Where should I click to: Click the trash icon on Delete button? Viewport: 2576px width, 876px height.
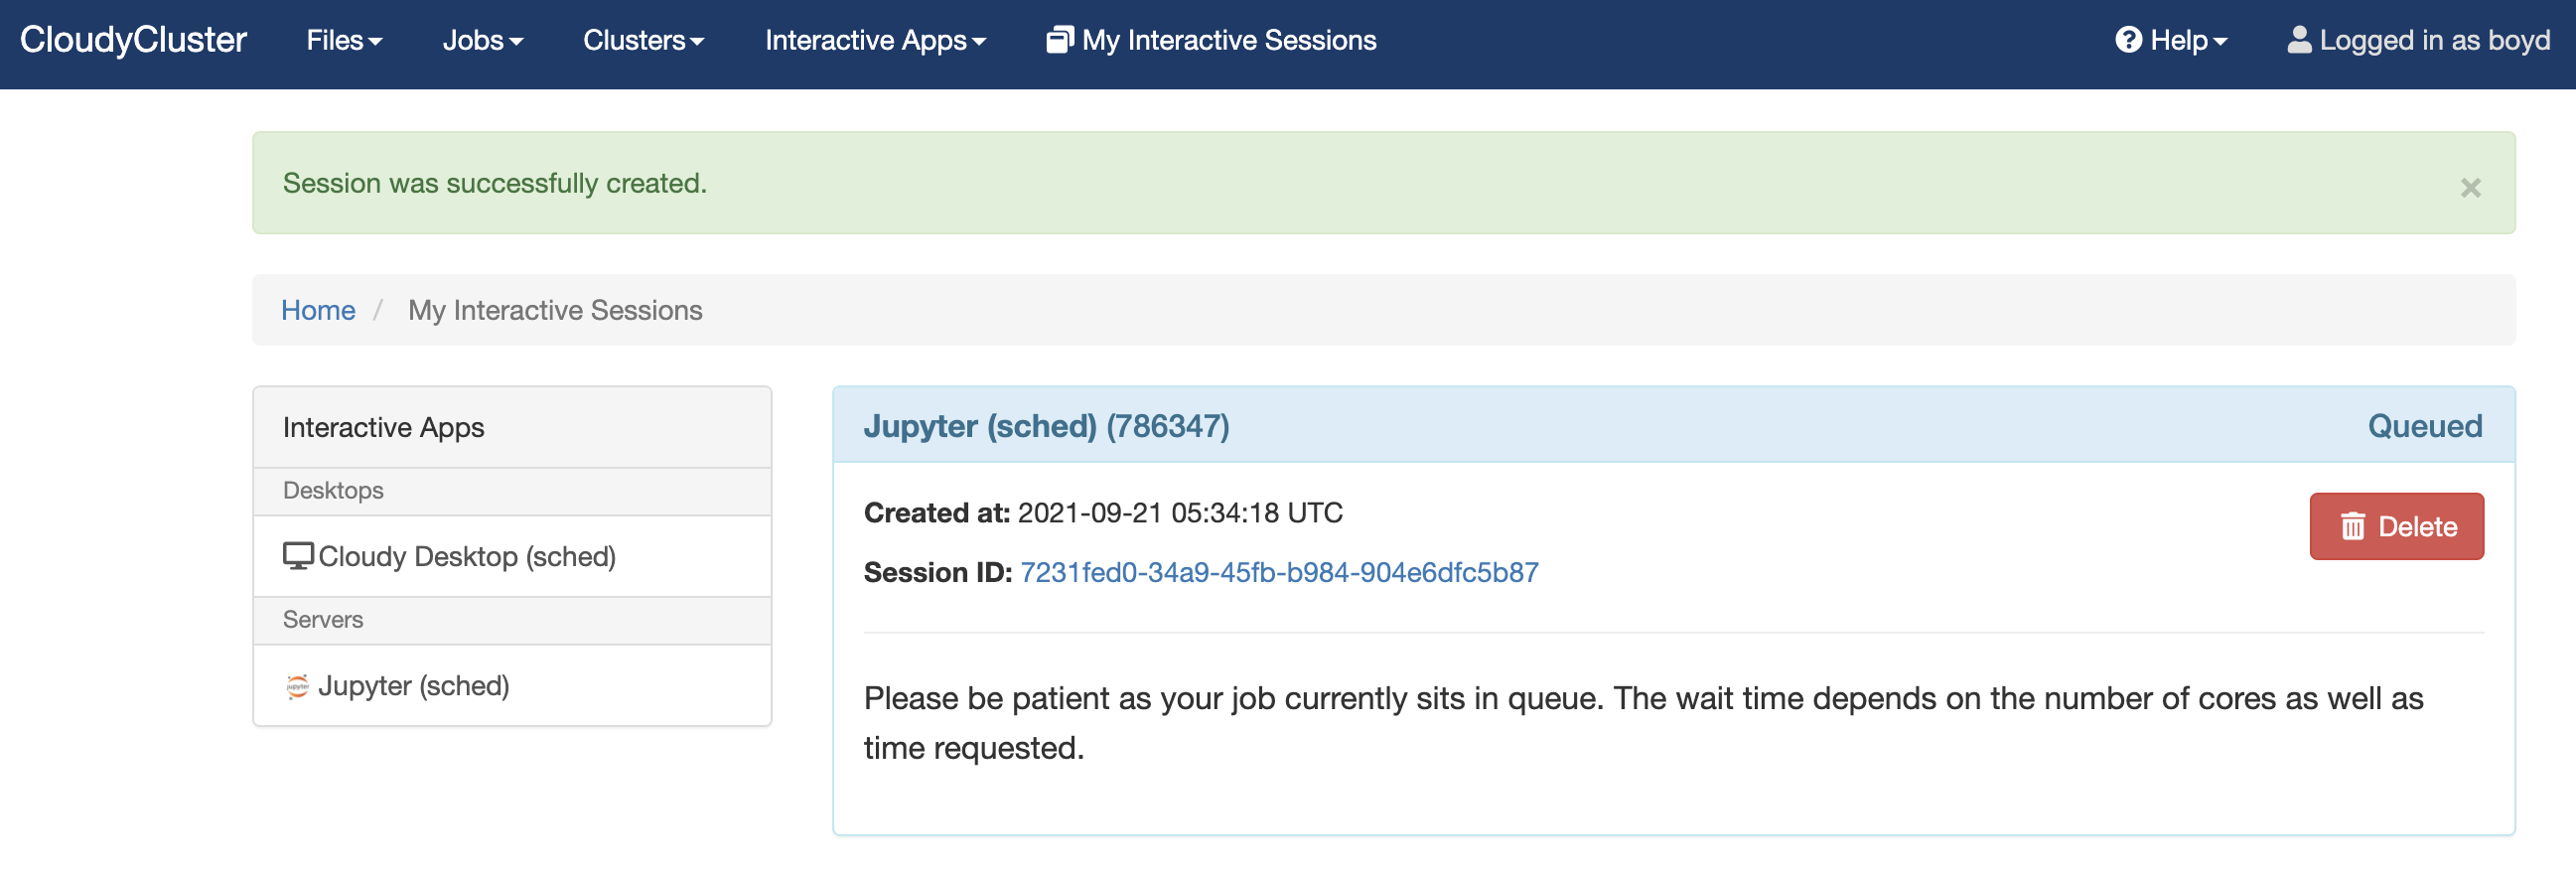click(x=2353, y=526)
